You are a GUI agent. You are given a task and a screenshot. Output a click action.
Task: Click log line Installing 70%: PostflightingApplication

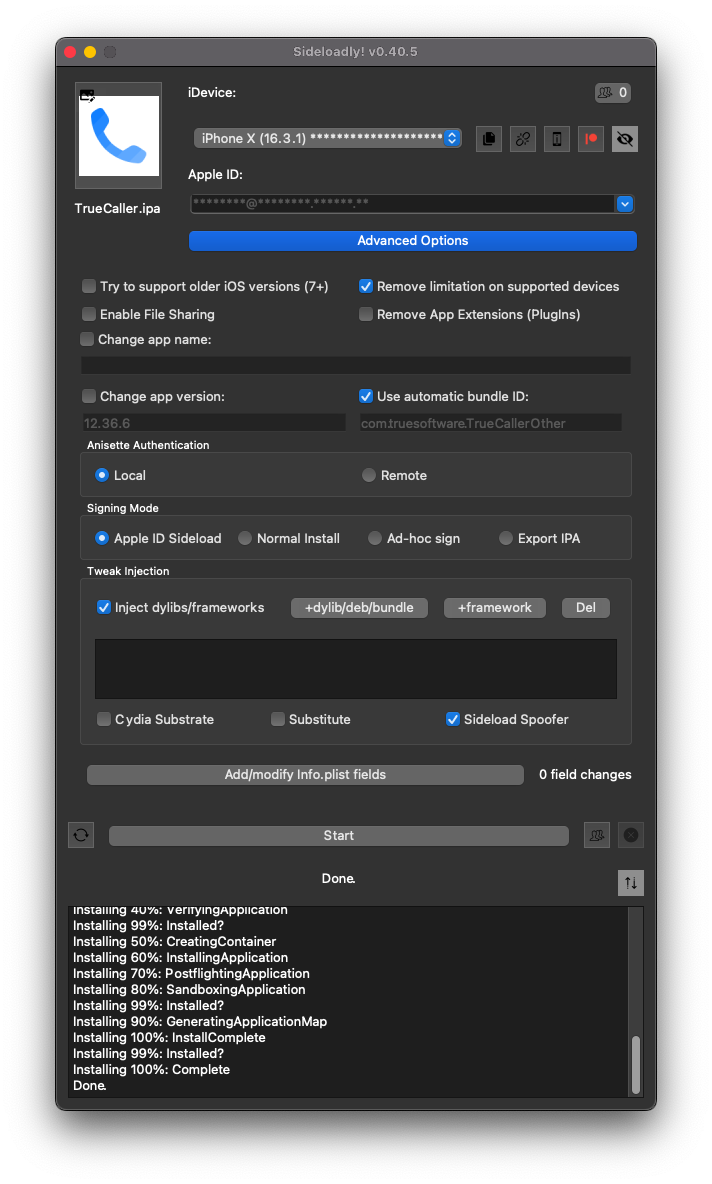pyautogui.click(x=191, y=973)
